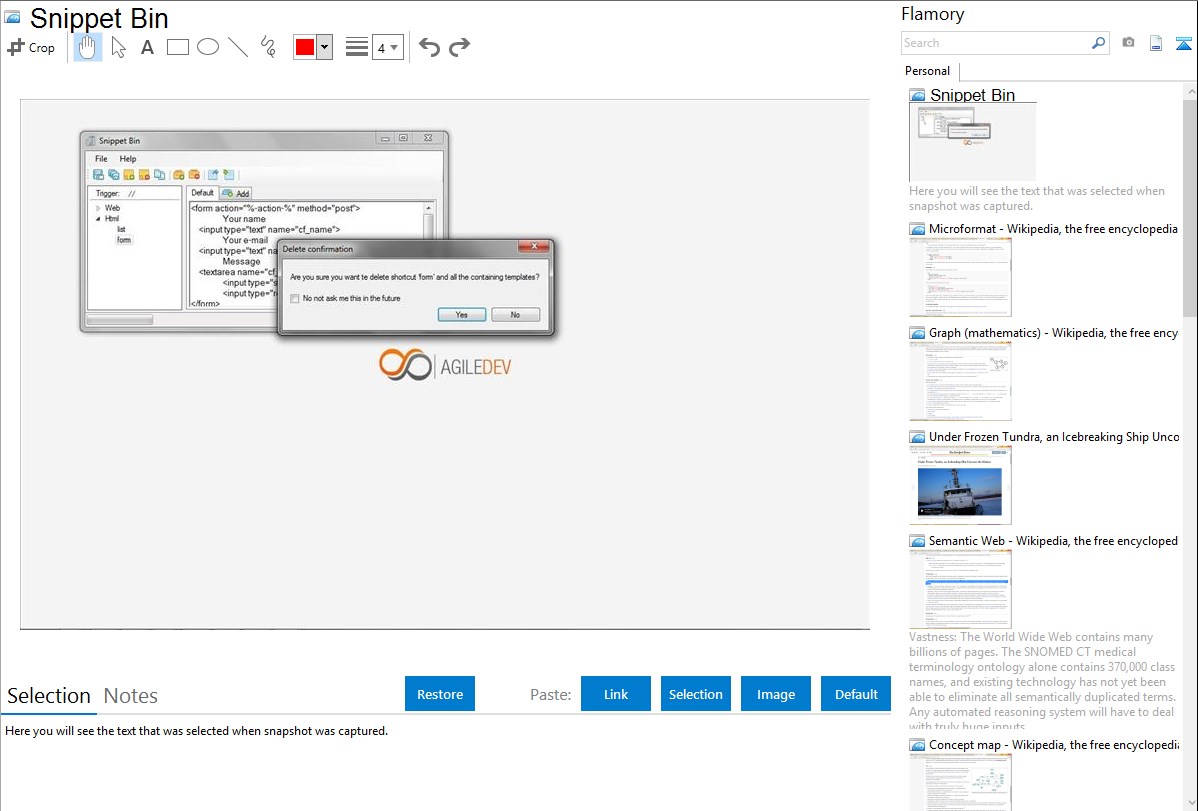The image size is (1198, 811).
Task: Click the blue icon next to the page icon
Action: pos(1183,43)
